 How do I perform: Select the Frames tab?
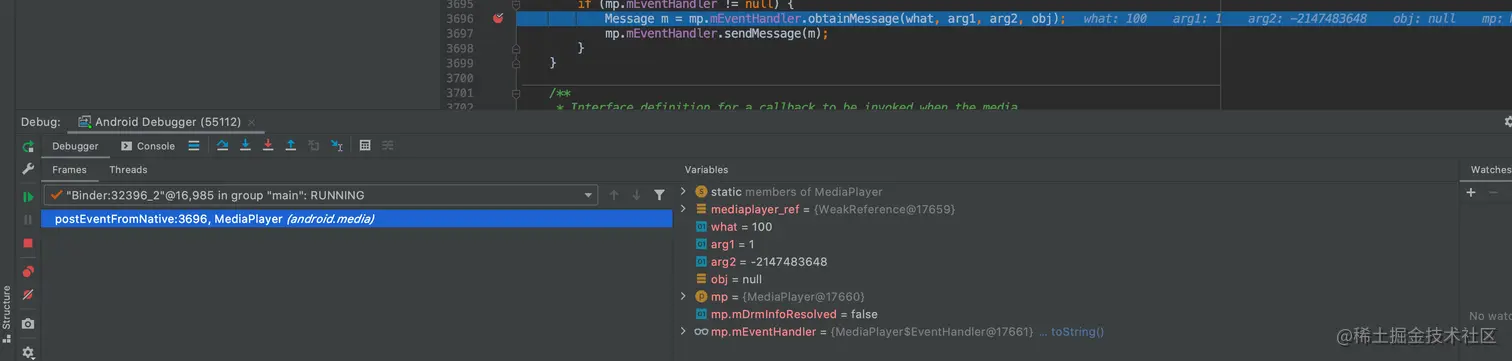(70, 170)
